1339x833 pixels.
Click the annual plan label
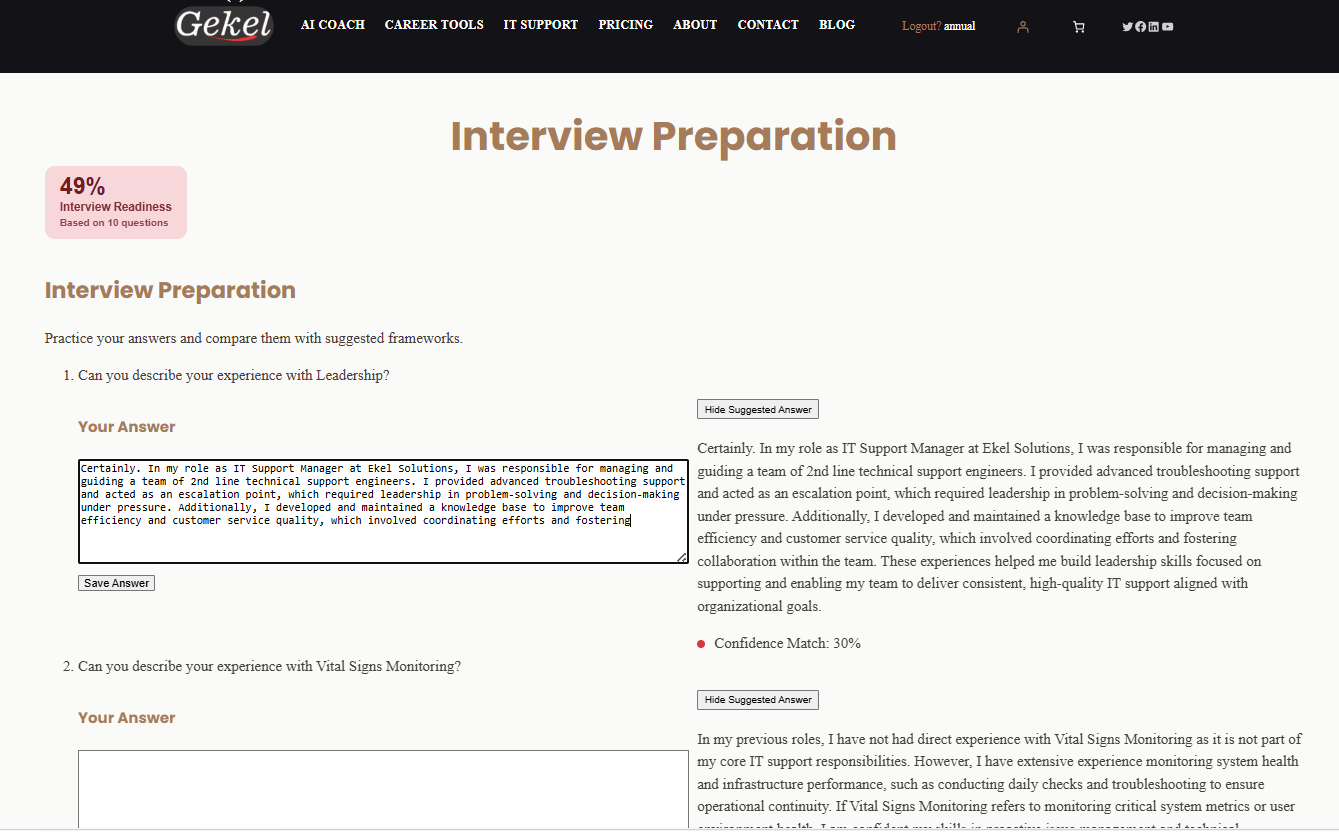point(960,26)
